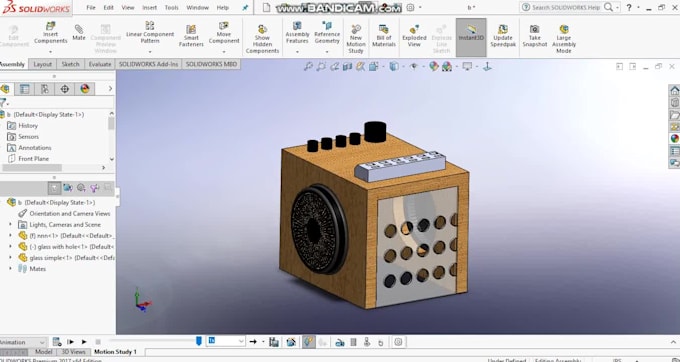The width and height of the screenshot is (680, 362).
Task: Click Show Hidden Components
Action: pos(262,39)
